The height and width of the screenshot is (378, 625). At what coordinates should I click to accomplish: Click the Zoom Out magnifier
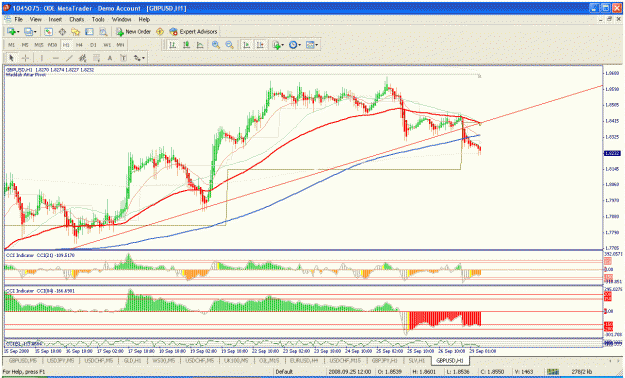(229, 45)
